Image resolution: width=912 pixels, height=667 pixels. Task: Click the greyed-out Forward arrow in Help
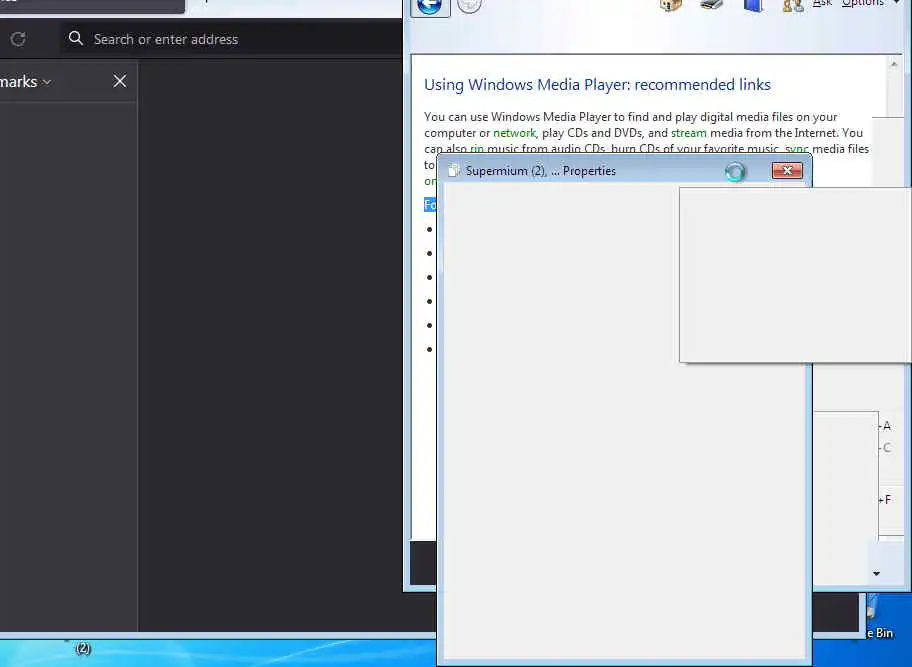click(469, 5)
